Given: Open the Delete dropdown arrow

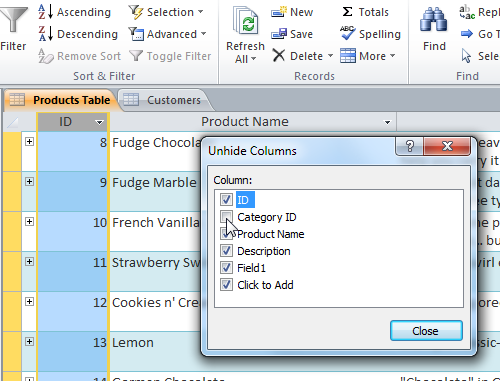Looking at the screenshot, I should [x=330, y=56].
